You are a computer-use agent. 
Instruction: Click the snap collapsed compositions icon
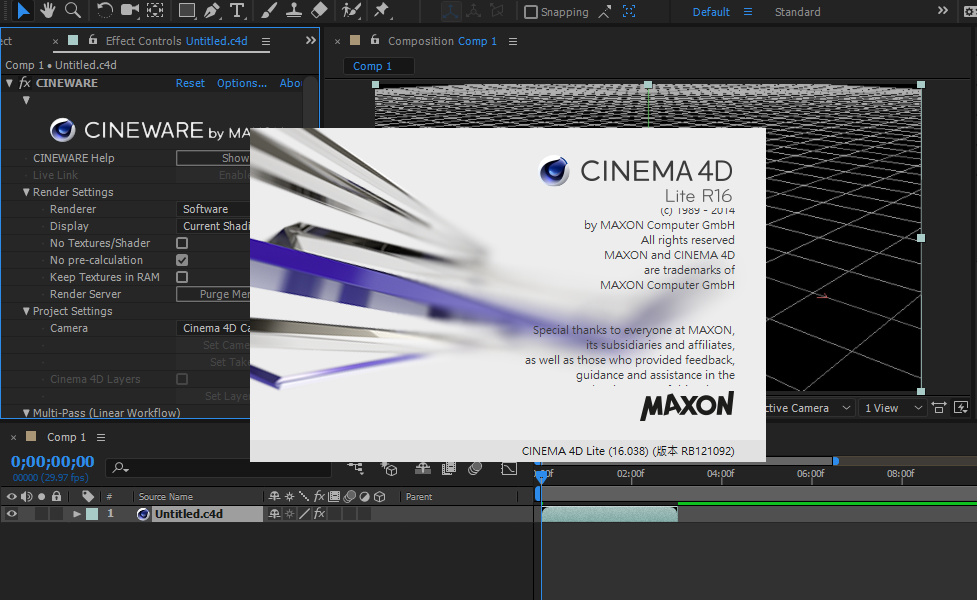[x=629, y=12]
